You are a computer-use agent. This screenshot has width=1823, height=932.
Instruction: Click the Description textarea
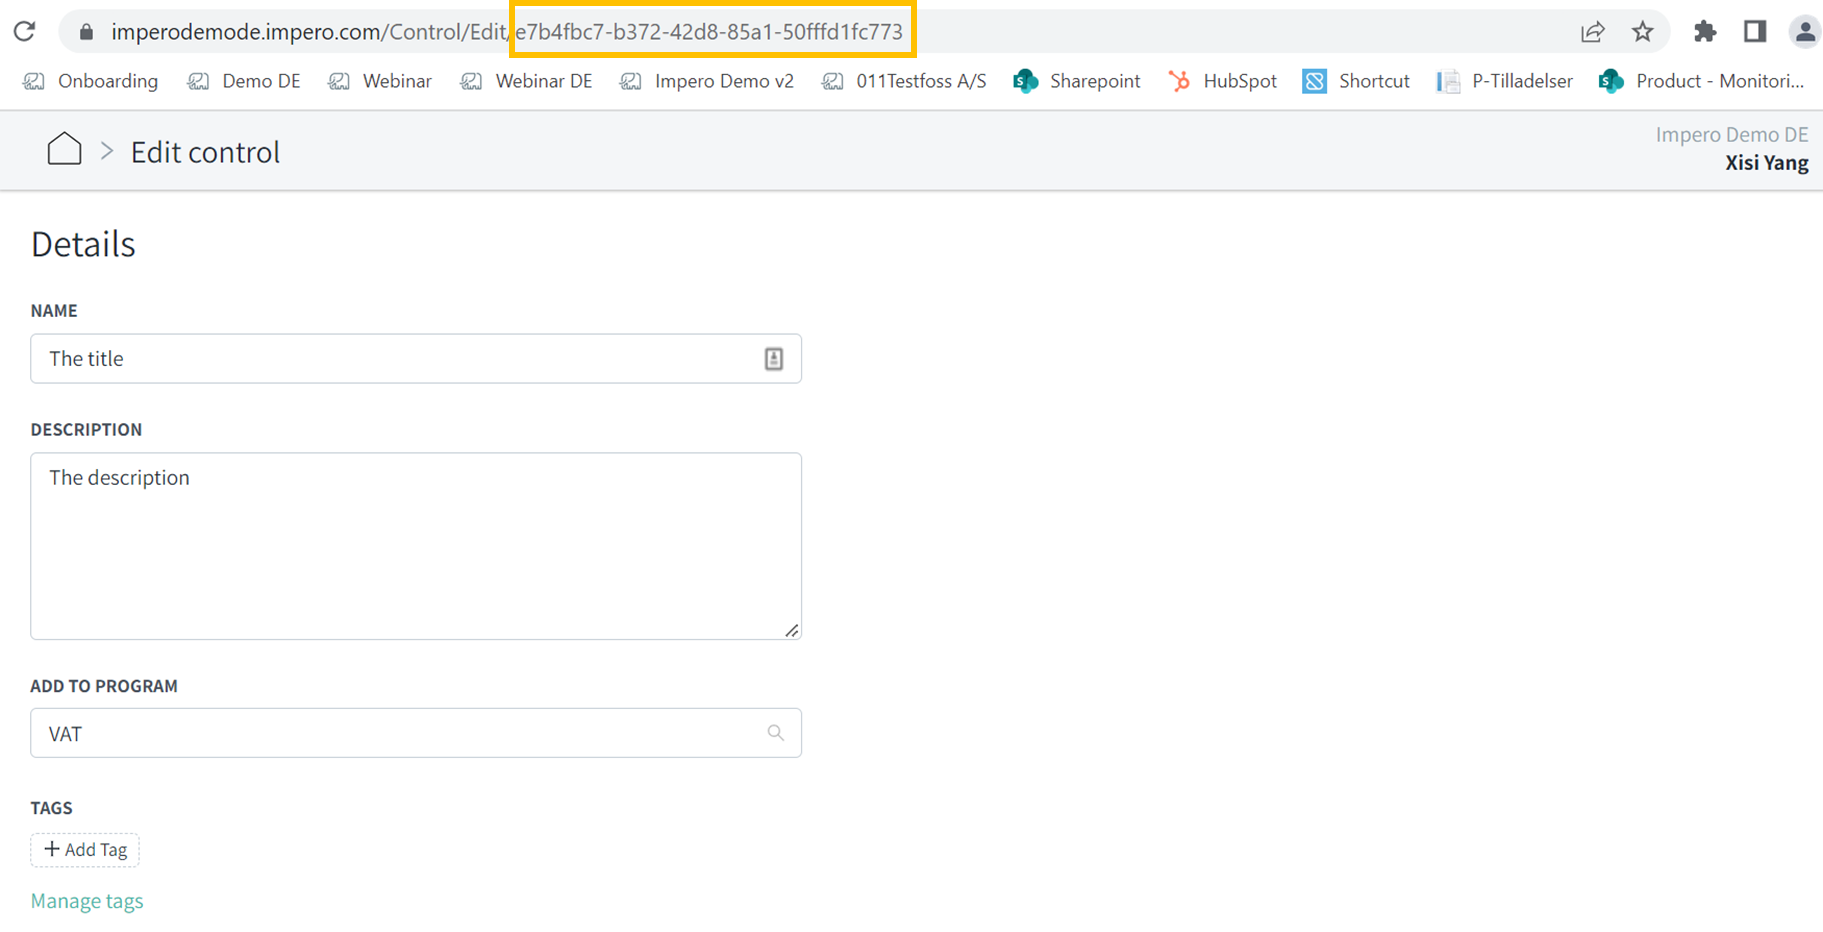(x=416, y=546)
